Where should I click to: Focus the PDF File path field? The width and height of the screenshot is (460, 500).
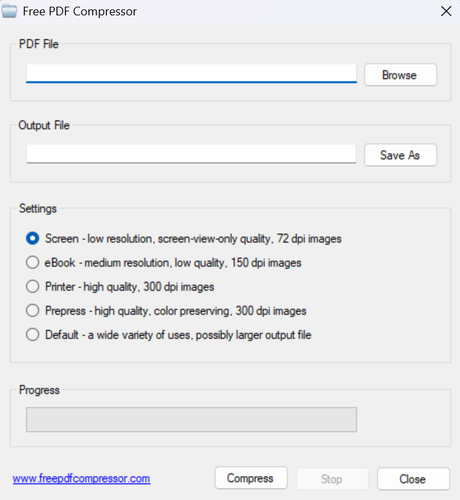[x=191, y=73]
